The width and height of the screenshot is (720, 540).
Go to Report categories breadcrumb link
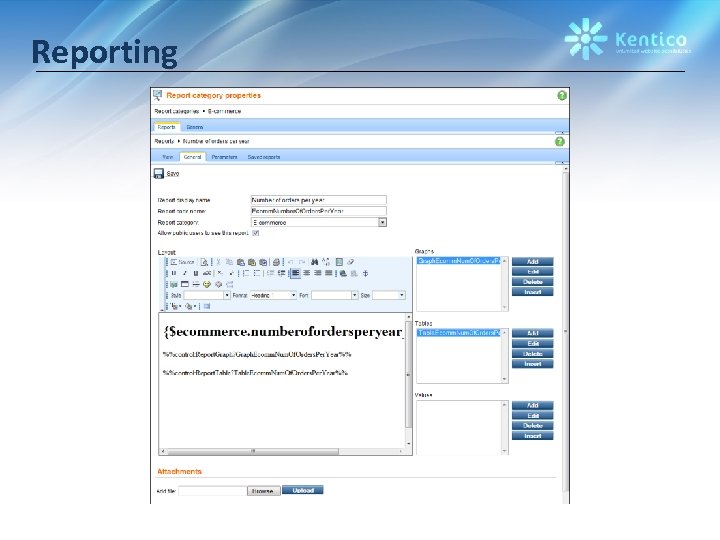(177, 112)
